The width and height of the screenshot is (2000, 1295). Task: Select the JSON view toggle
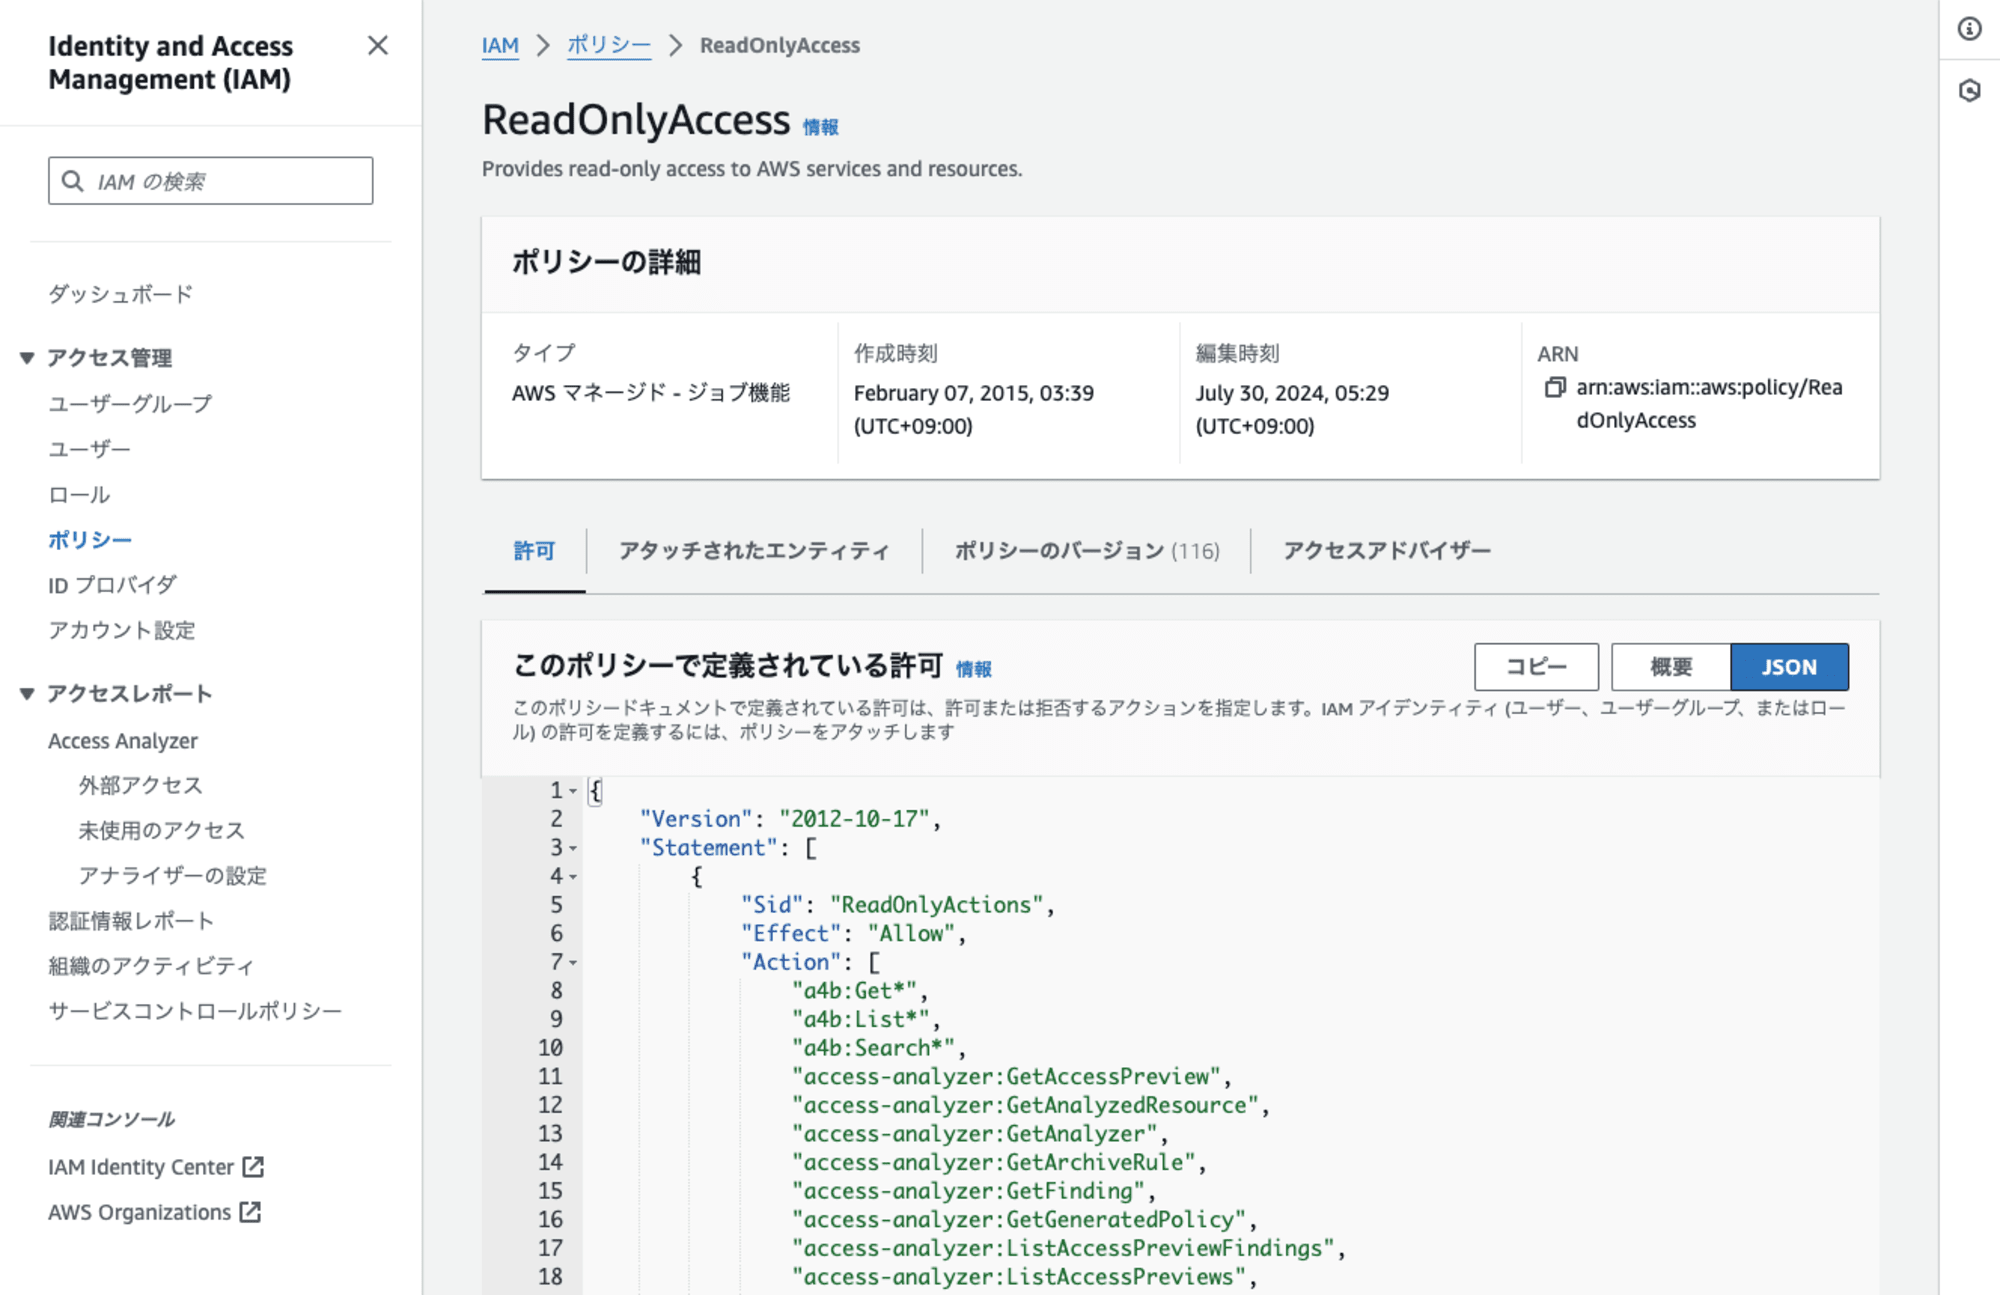pos(1789,667)
